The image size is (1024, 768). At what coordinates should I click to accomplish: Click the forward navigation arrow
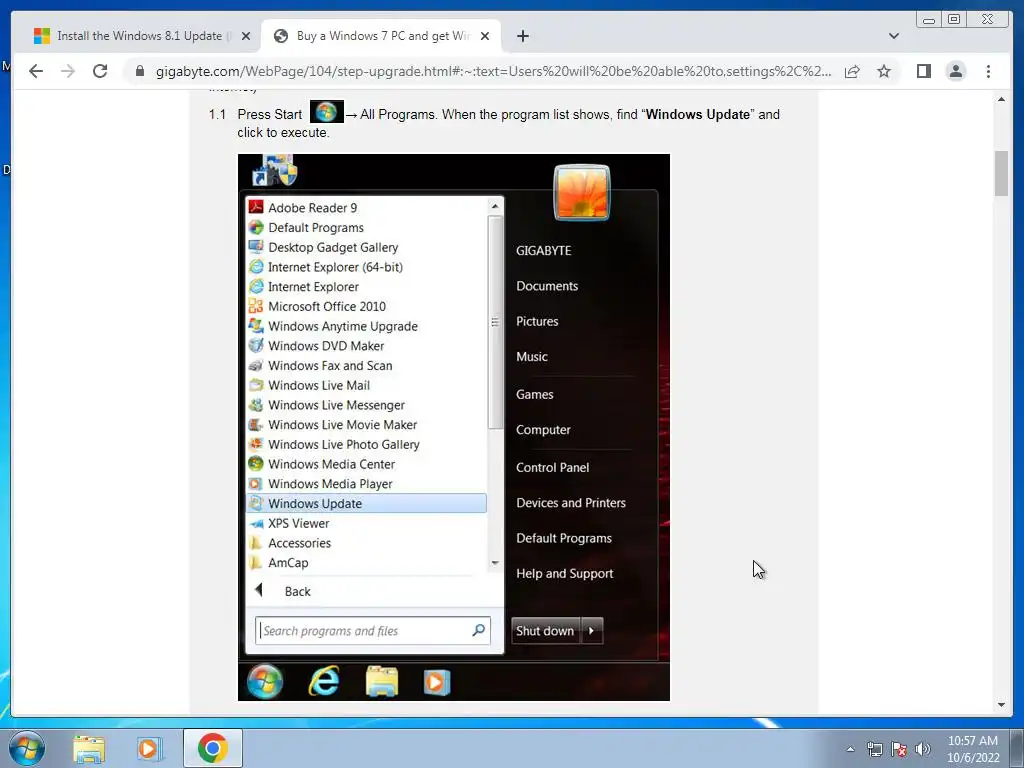[68, 71]
